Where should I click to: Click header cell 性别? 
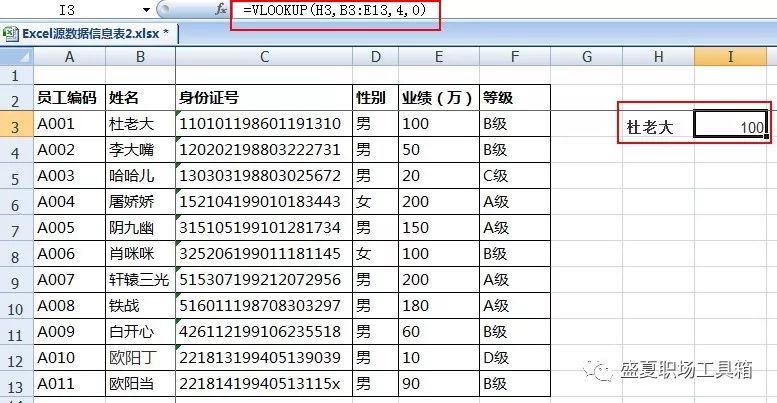(x=376, y=98)
